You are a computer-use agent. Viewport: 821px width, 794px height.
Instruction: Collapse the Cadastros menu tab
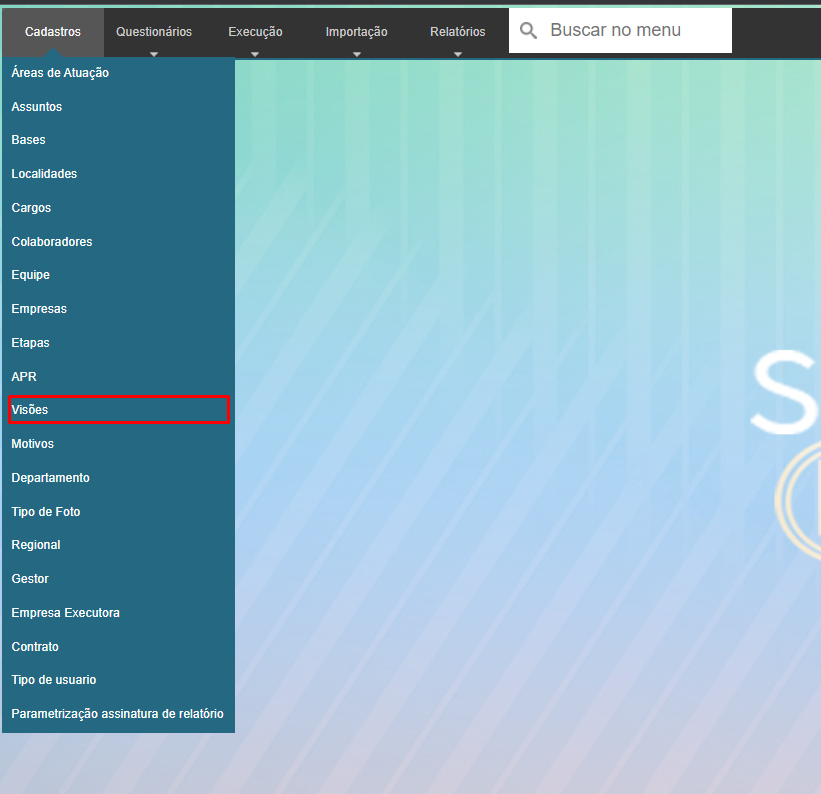(53, 32)
